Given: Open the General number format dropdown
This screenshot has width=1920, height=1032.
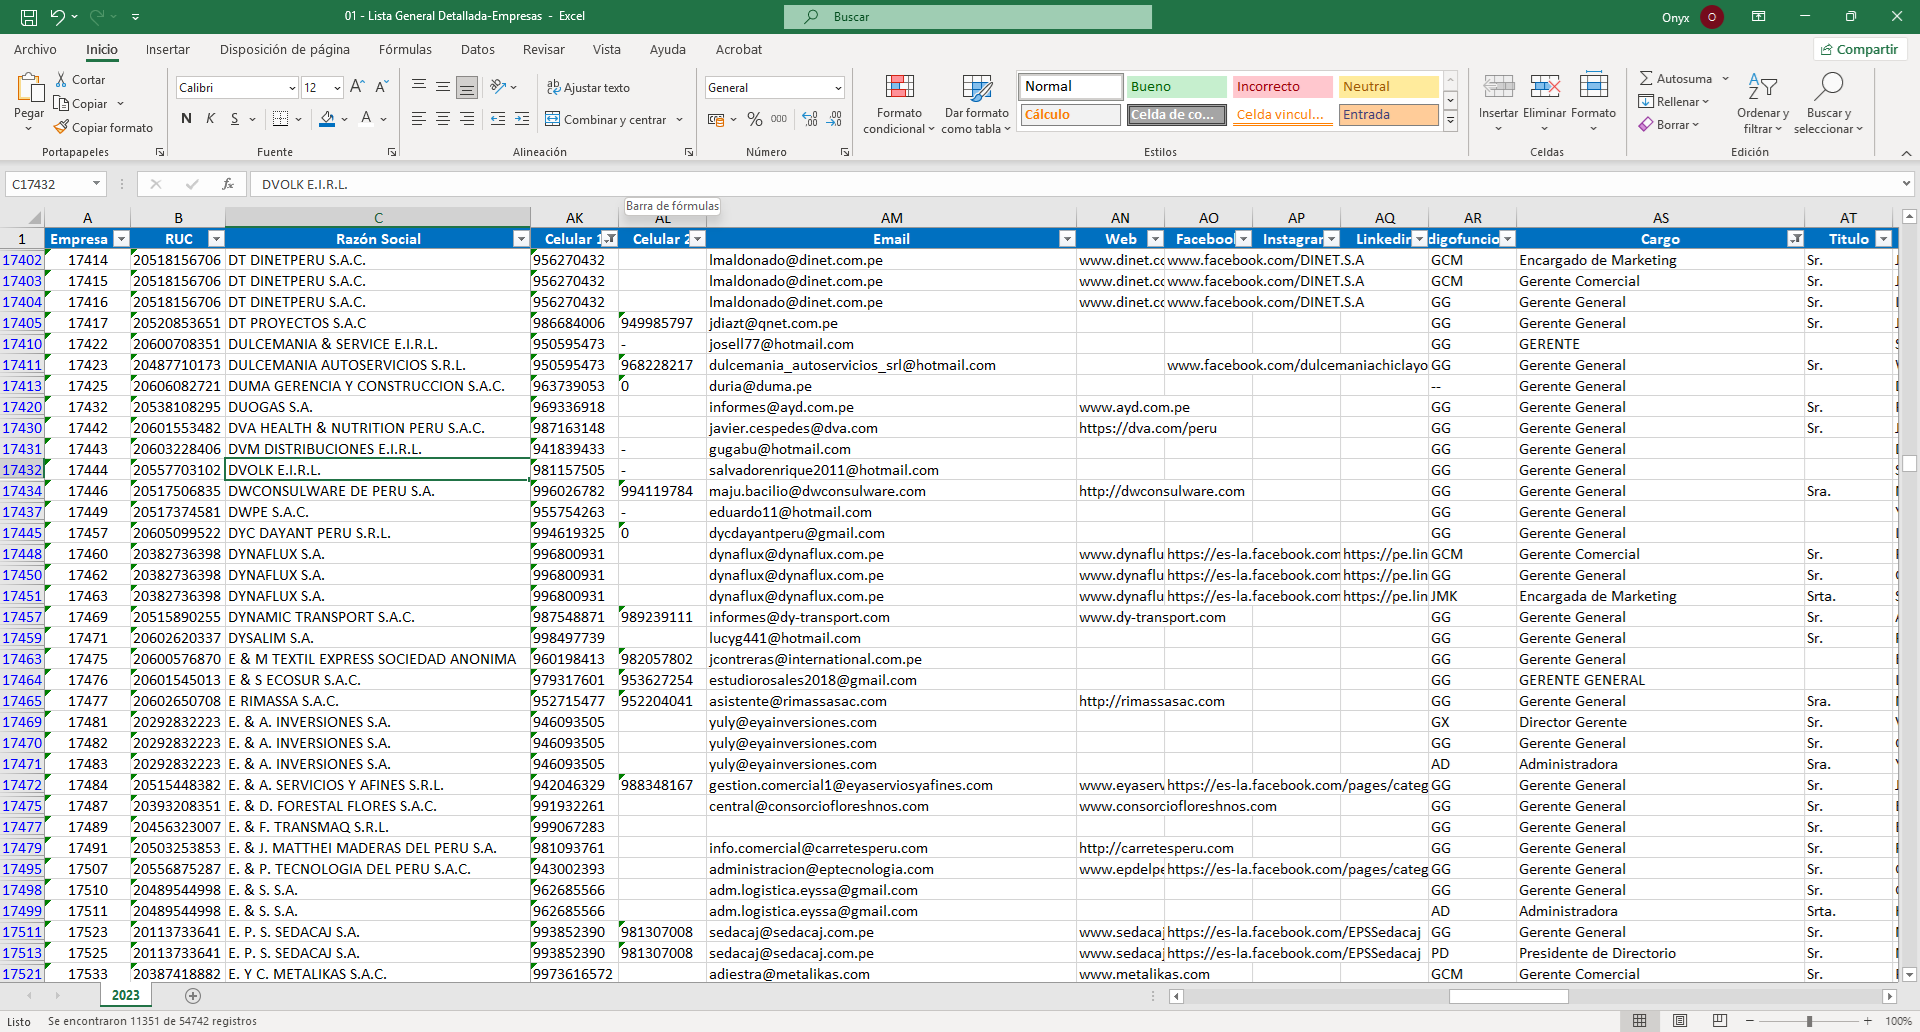Looking at the screenshot, I should (837, 88).
